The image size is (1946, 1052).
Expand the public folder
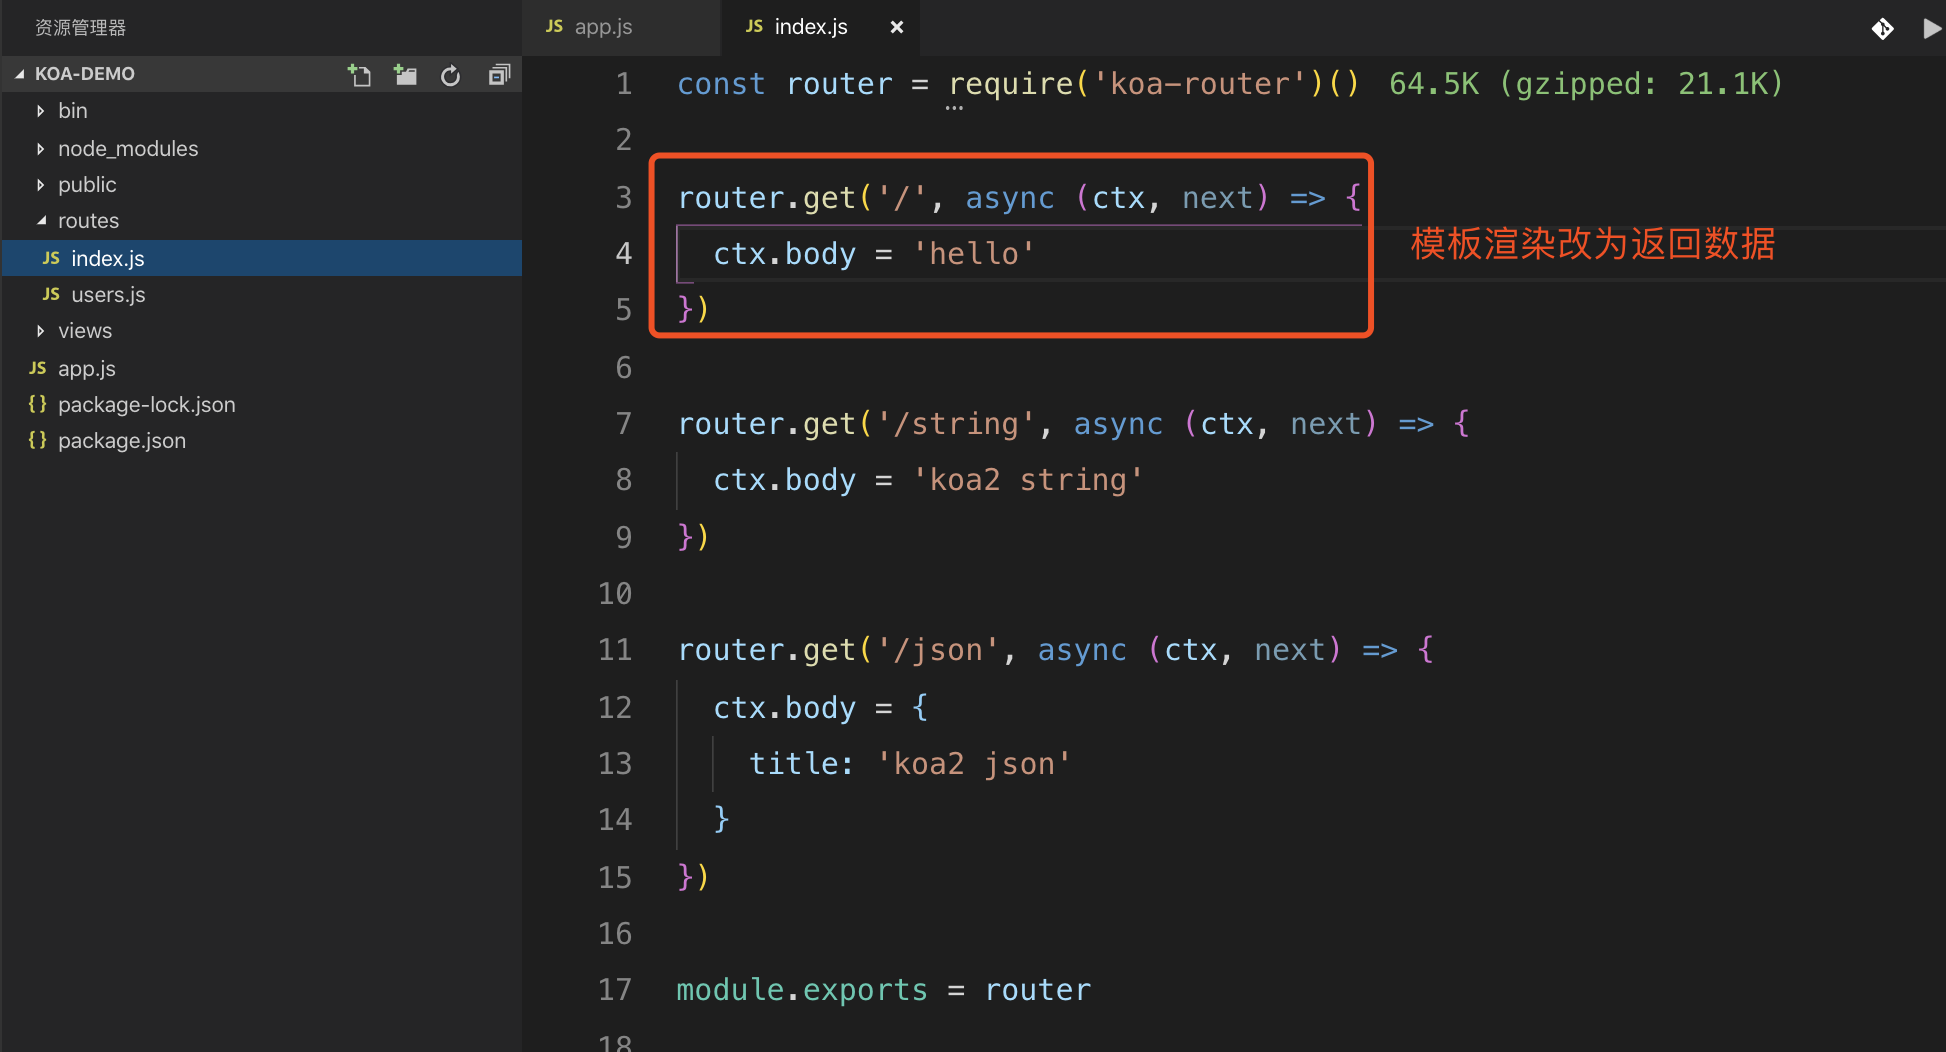click(x=86, y=185)
